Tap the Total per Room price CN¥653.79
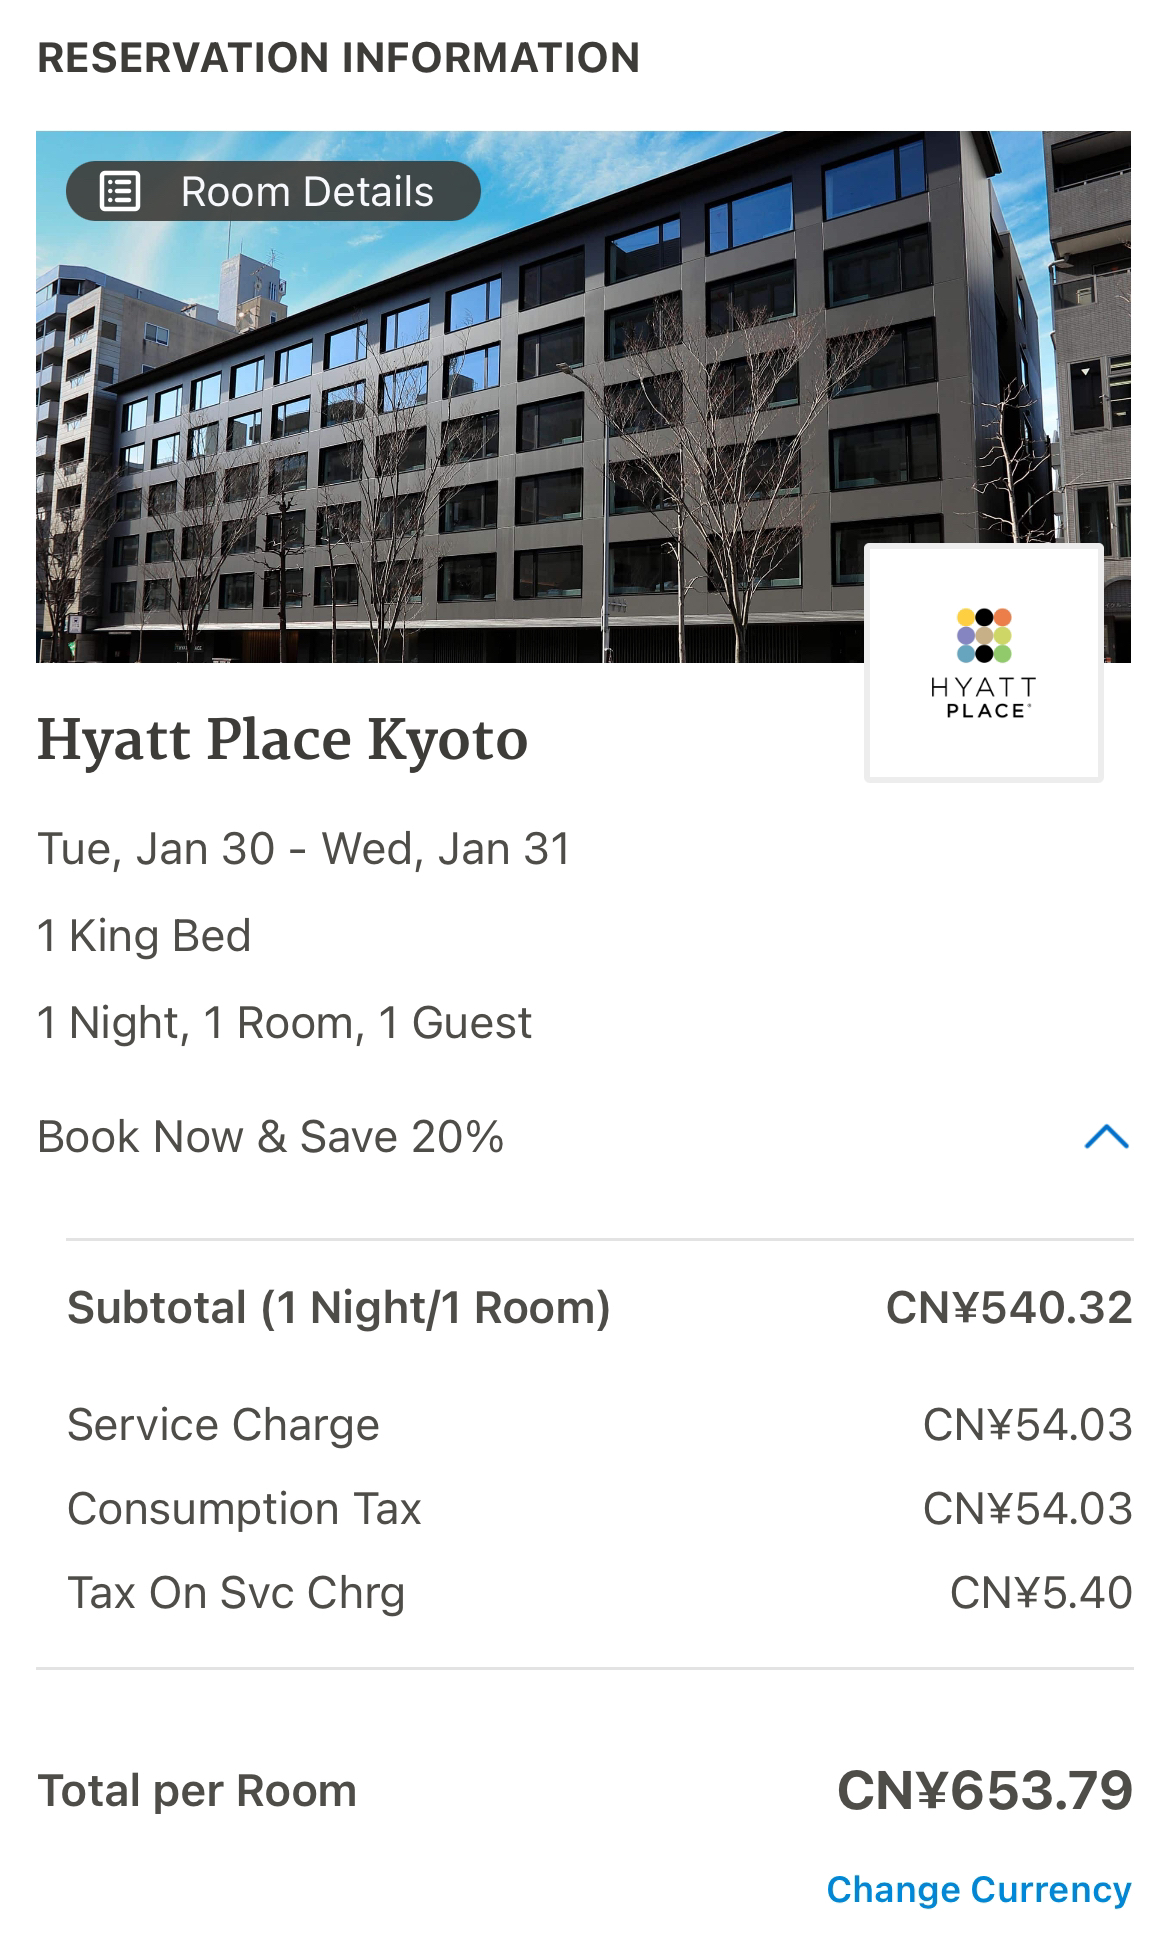 985,1790
